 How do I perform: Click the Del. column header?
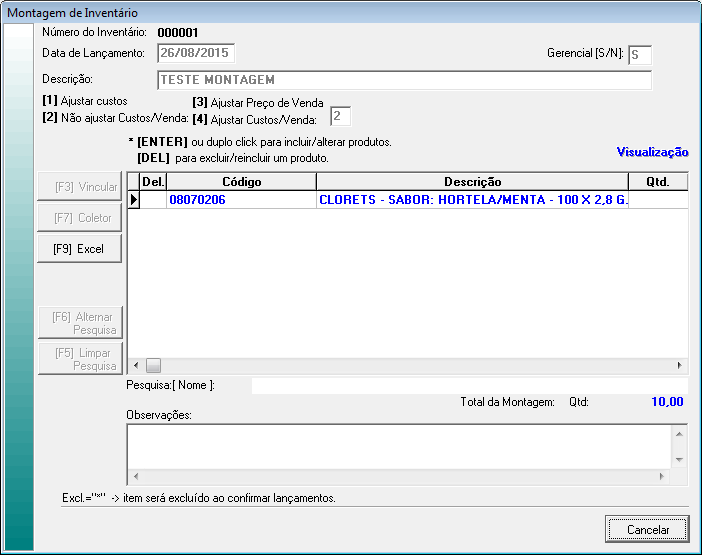(153, 182)
